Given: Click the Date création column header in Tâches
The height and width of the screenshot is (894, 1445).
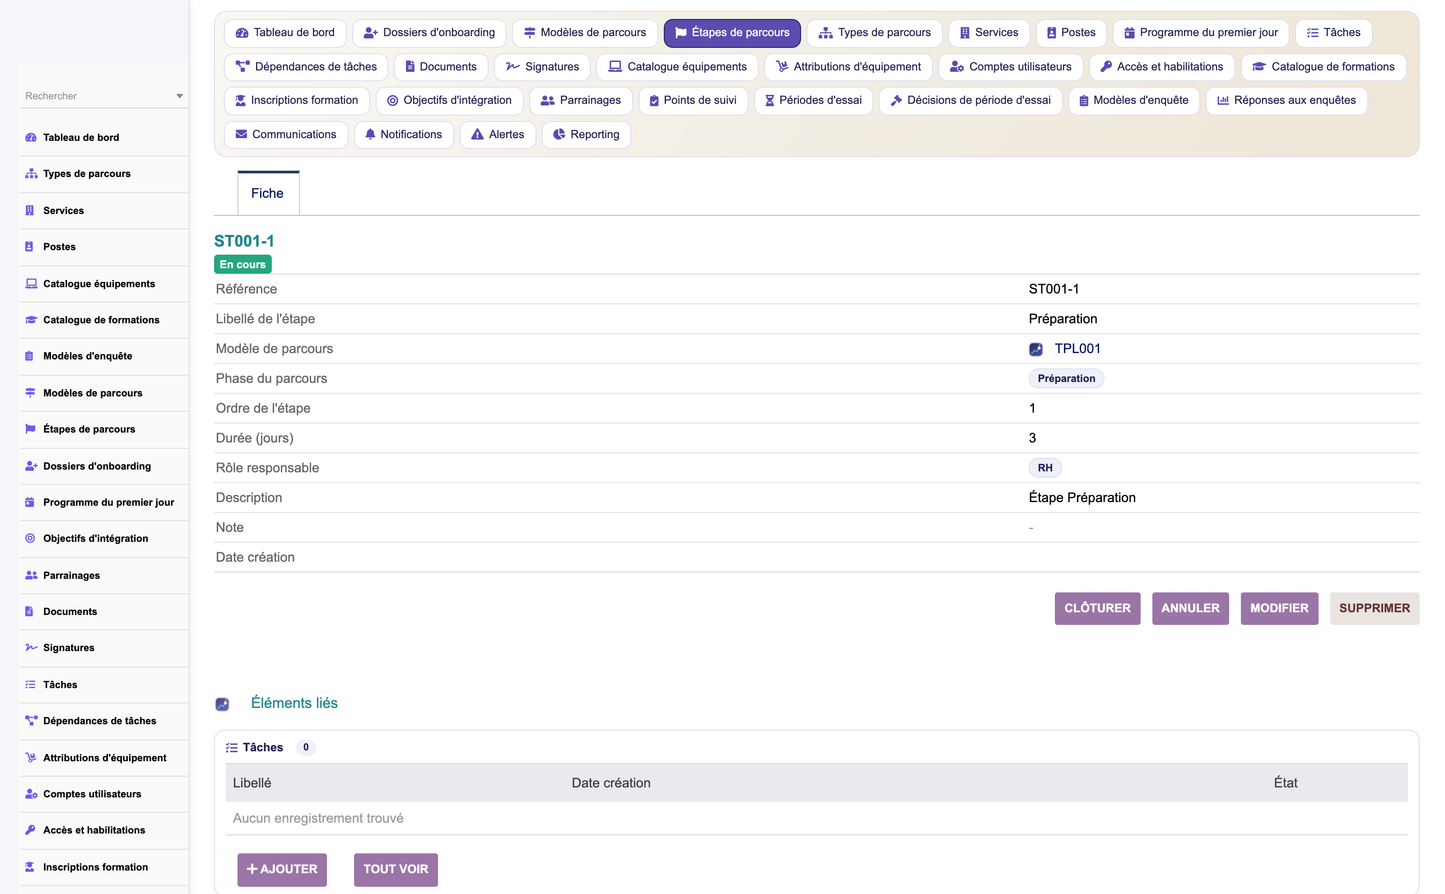Looking at the screenshot, I should 611,784.
